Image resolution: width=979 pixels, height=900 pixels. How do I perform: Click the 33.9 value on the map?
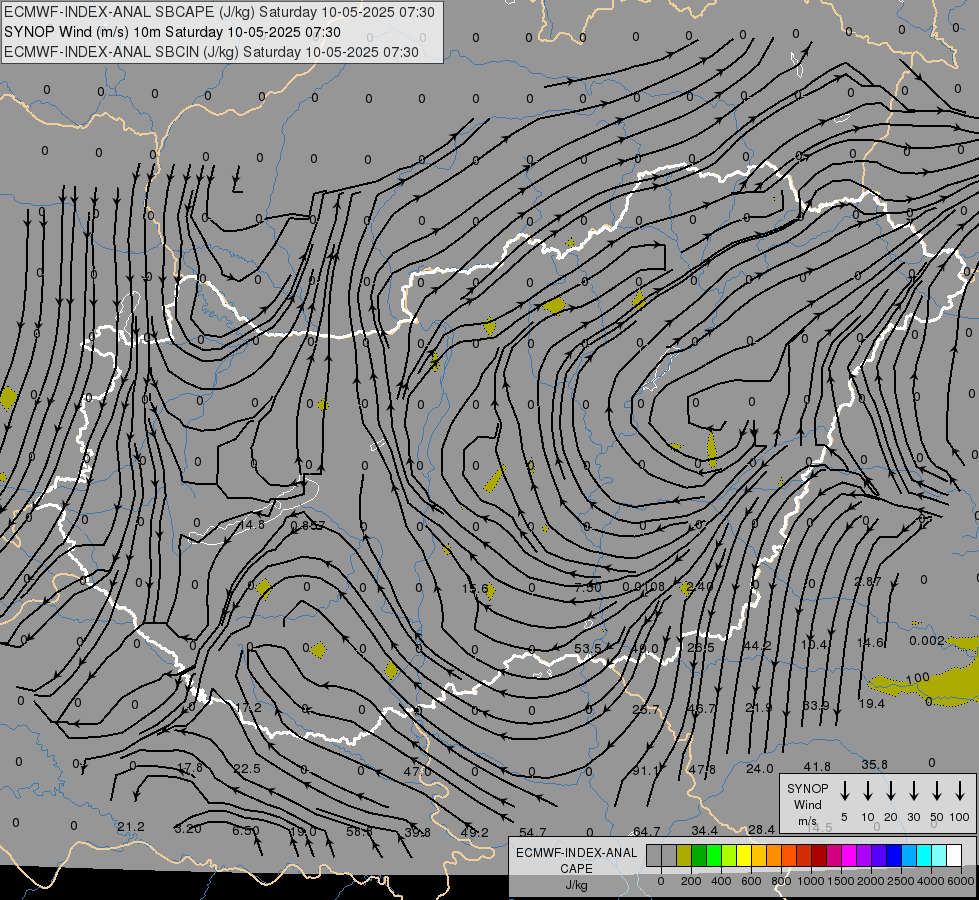tap(815, 706)
